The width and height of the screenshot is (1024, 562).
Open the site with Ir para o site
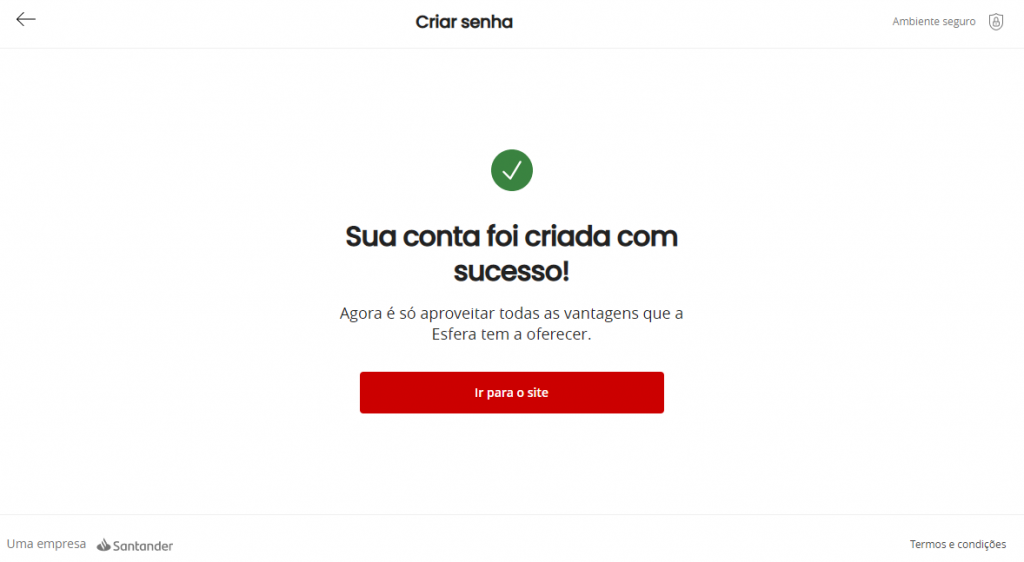click(511, 392)
